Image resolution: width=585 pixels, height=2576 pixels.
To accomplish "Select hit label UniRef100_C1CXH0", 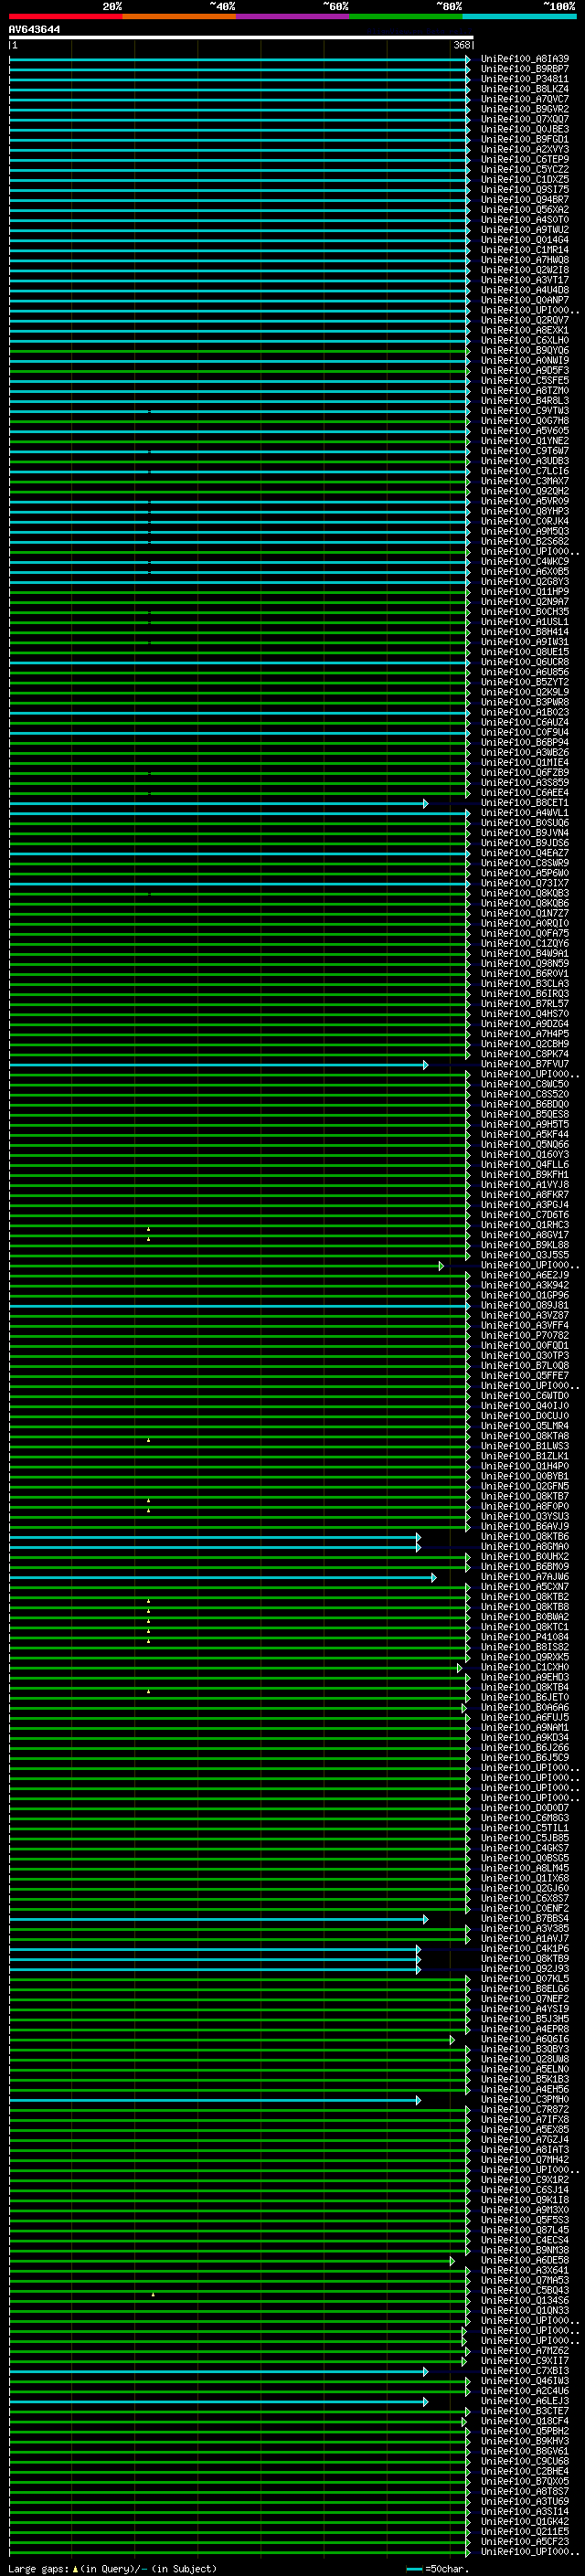I will (x=525, y=1668).
